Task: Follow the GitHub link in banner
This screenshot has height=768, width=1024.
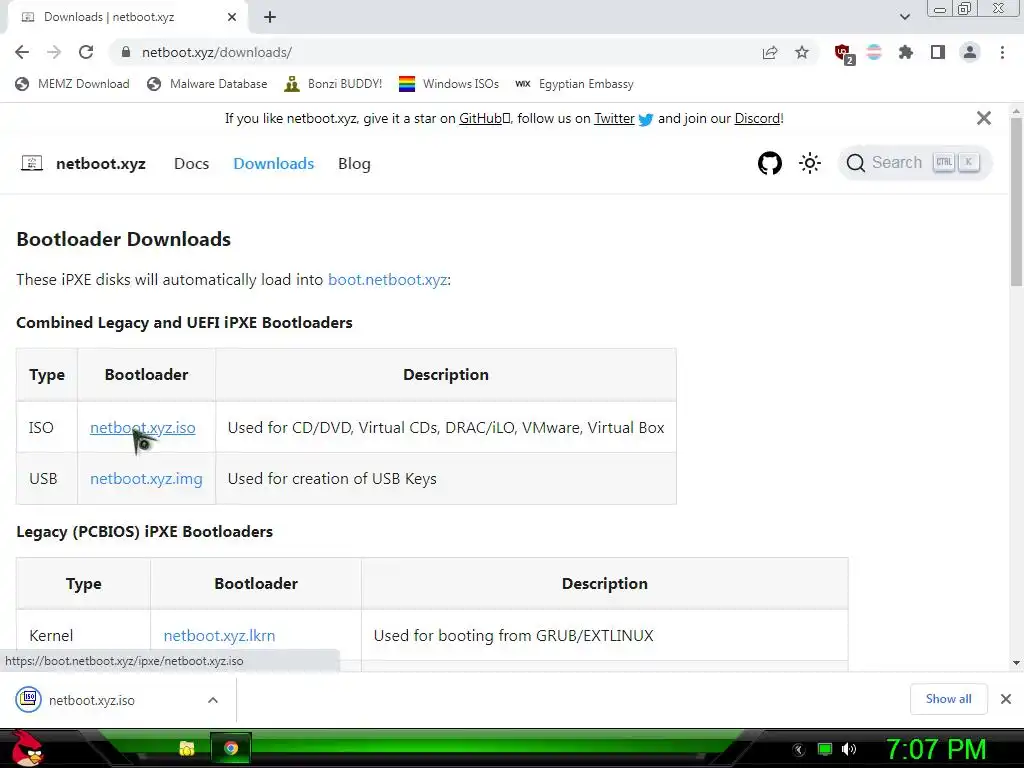Action: tap(484, 118)
